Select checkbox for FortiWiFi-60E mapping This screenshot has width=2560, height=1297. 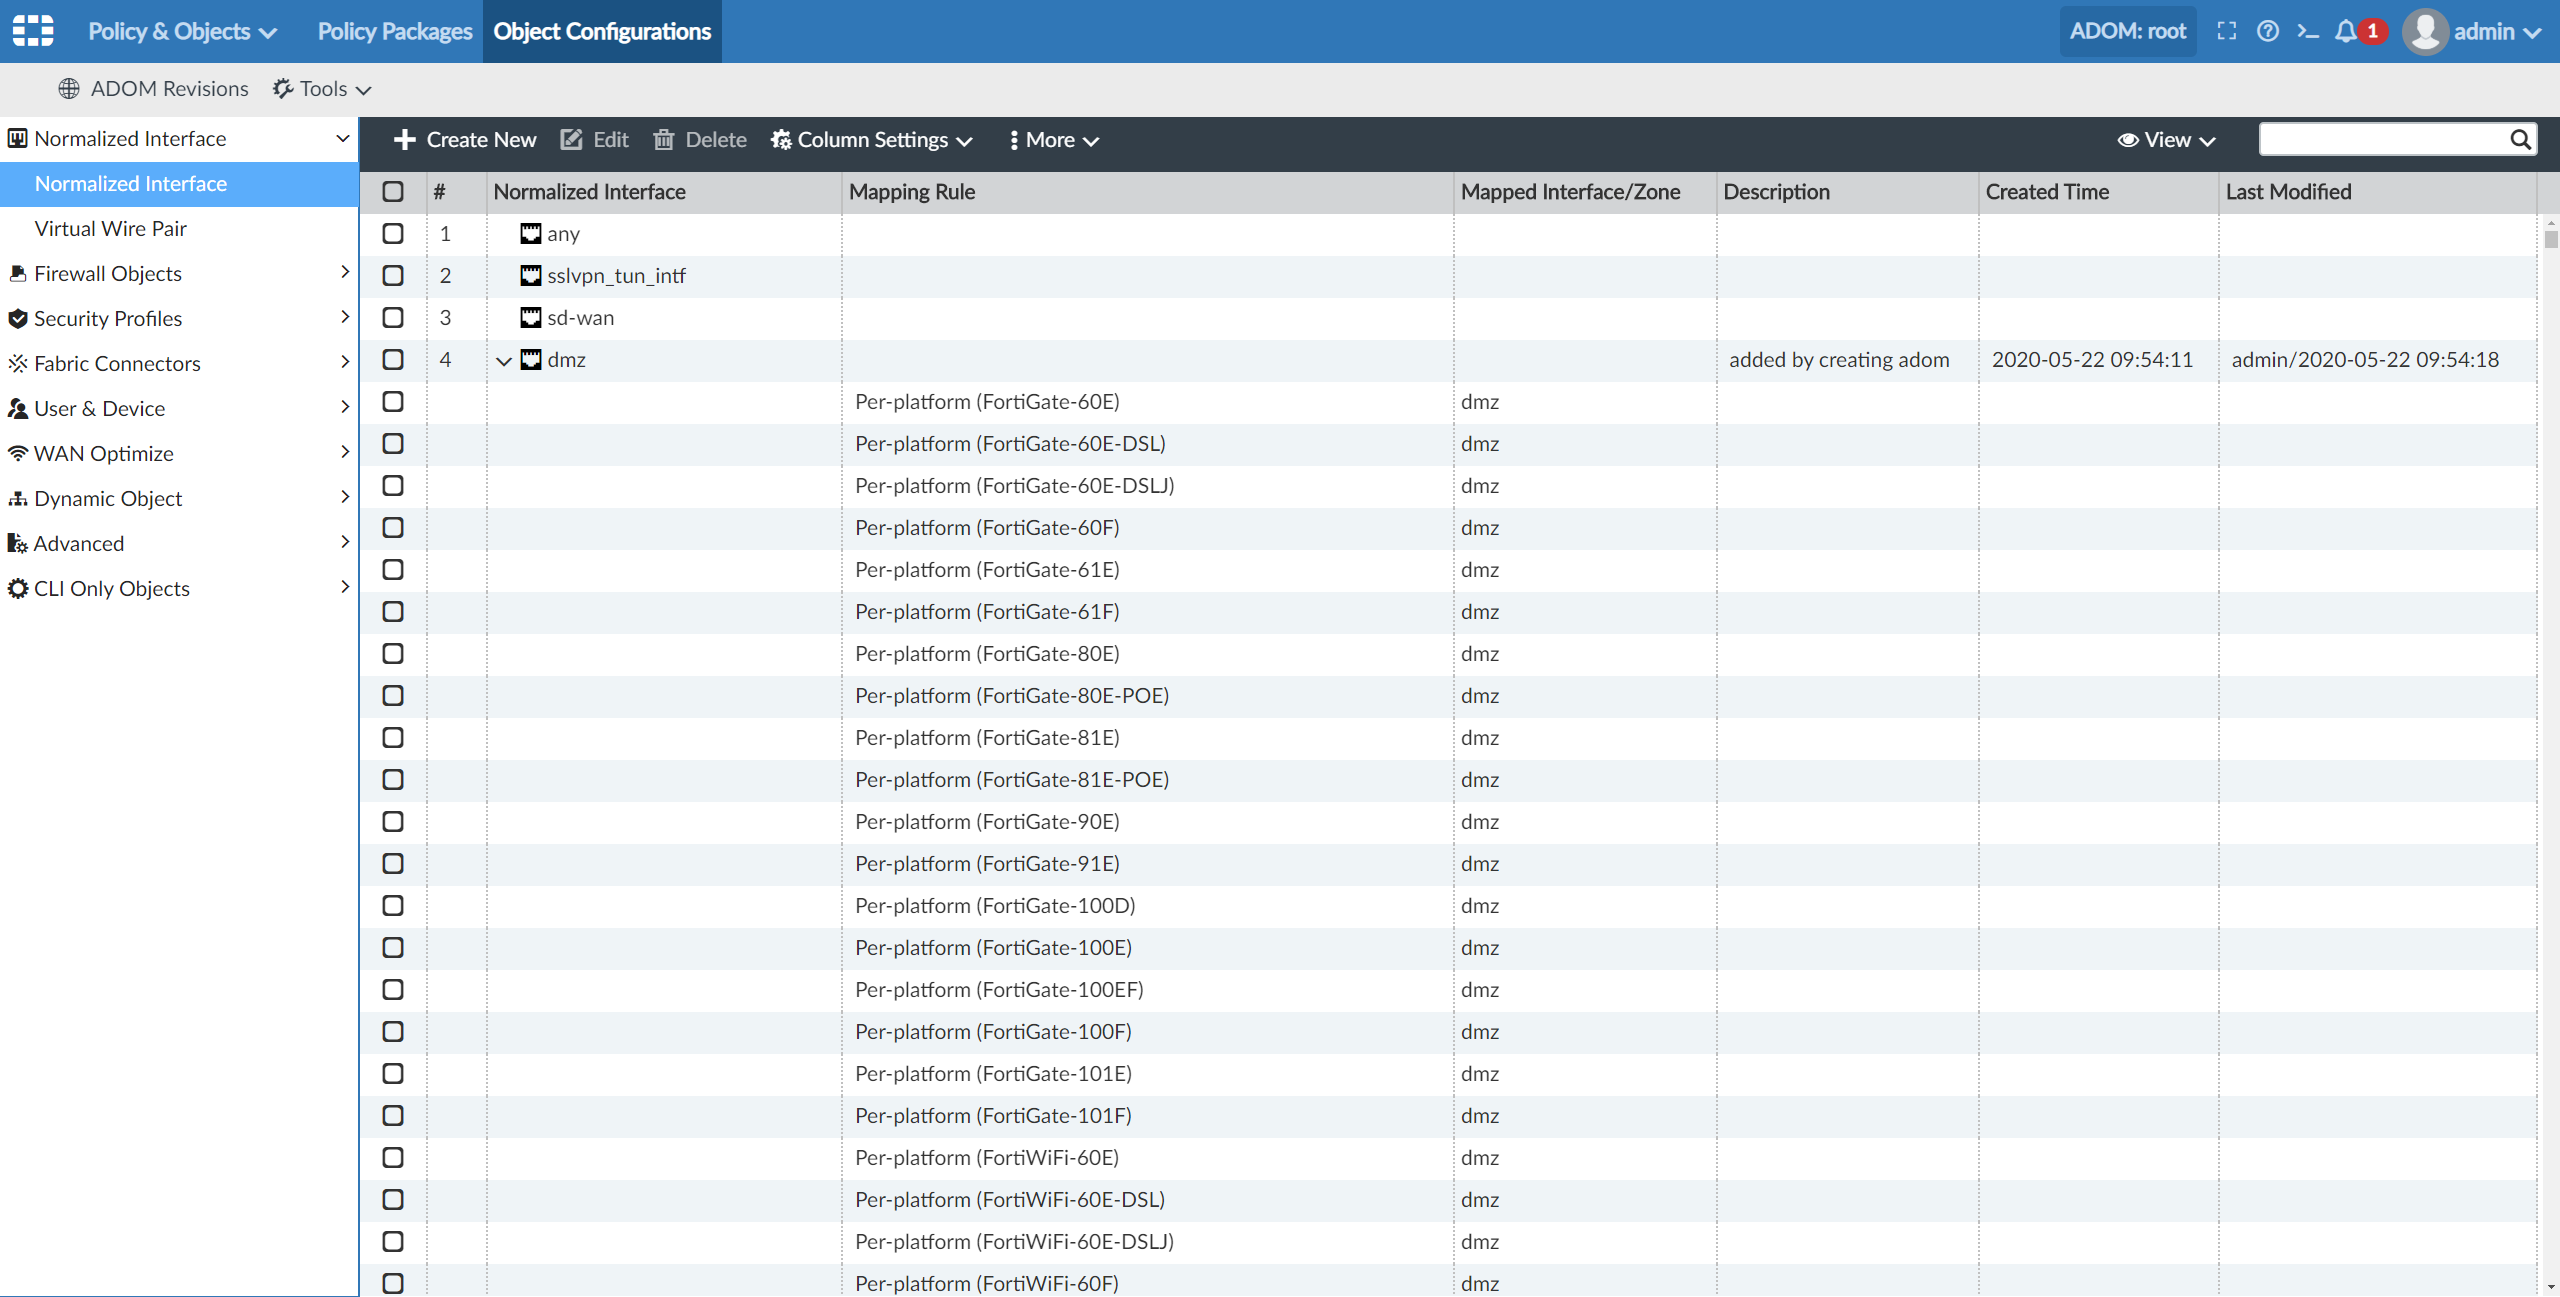[x=393, y=1157]
